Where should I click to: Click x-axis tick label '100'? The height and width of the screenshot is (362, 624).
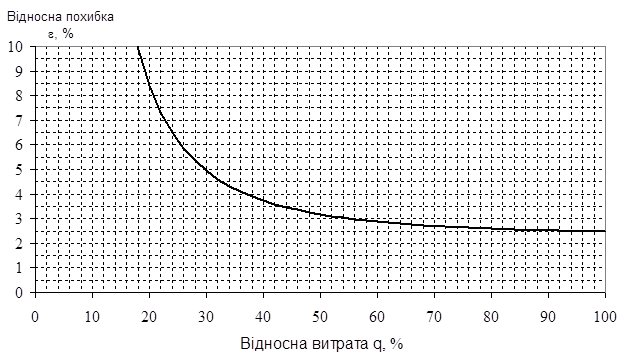point(605,317)
